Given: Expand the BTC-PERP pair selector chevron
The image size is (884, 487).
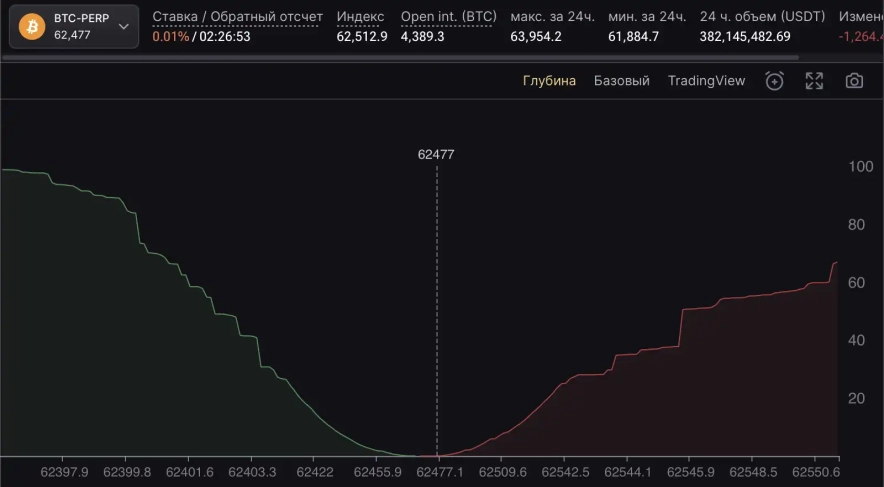Looking at the screenshot, I should [x=124, y=27].
